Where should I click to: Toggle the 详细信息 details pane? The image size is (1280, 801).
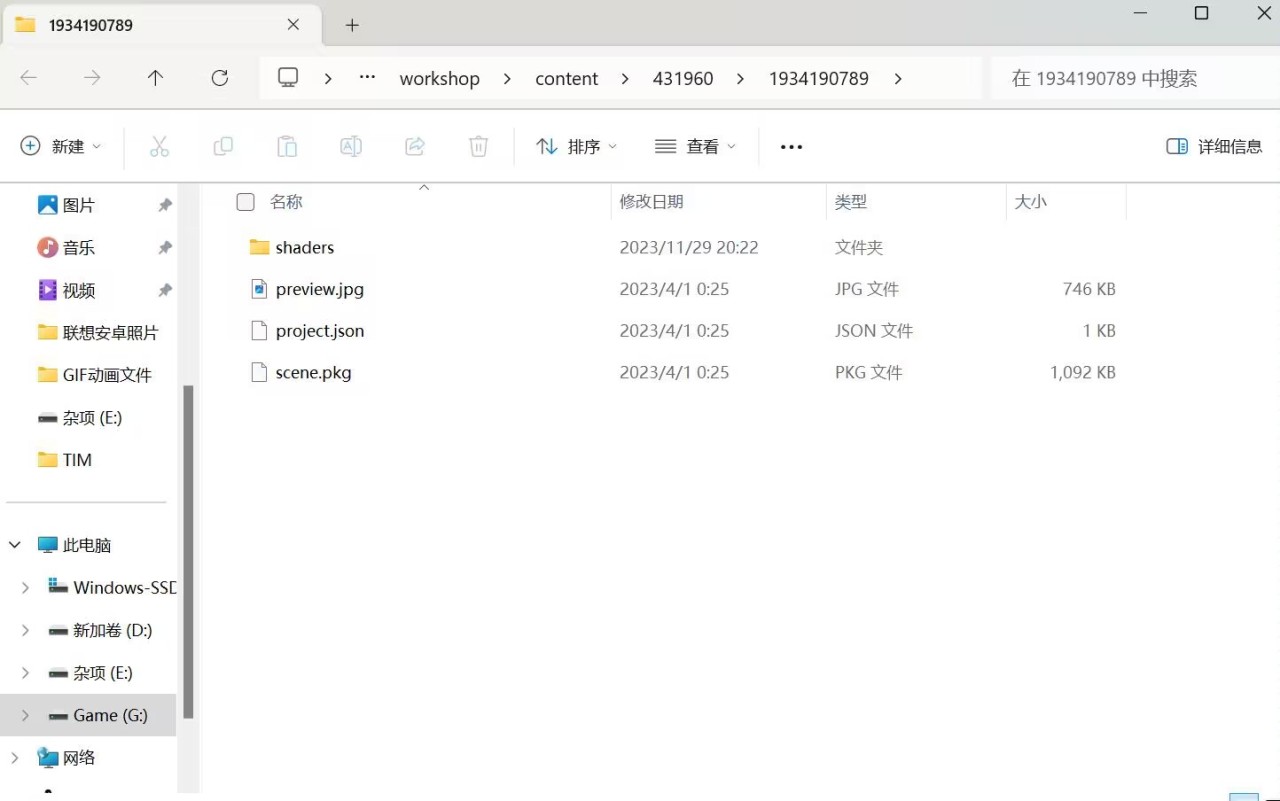point(1214,147)
